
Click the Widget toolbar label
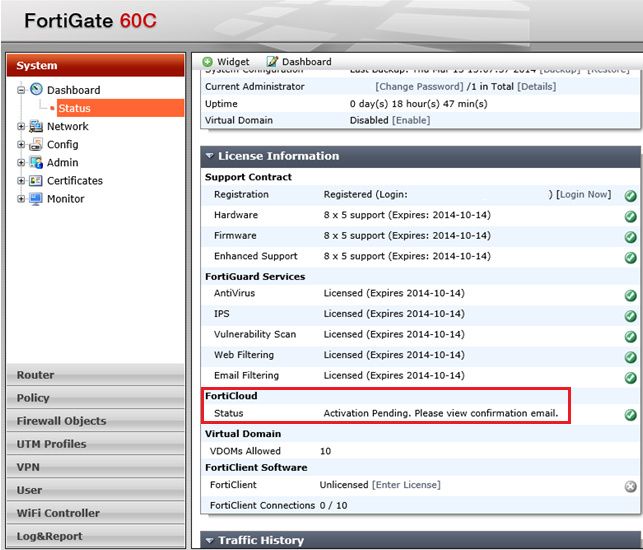click(x=233, y=62)
